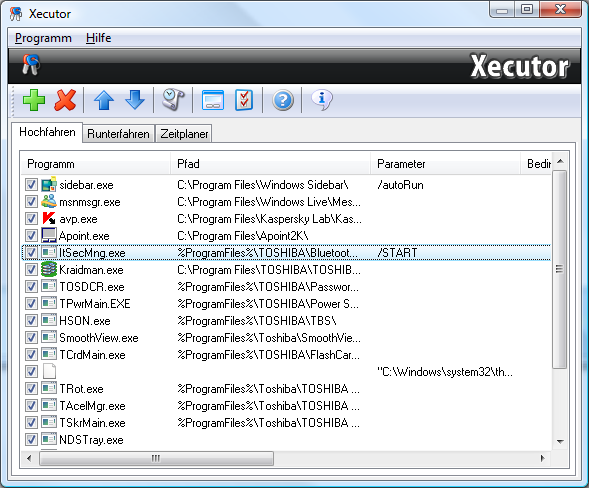
Task: Click the avp.exe Kaspersky icon
Action: point(49,219)
